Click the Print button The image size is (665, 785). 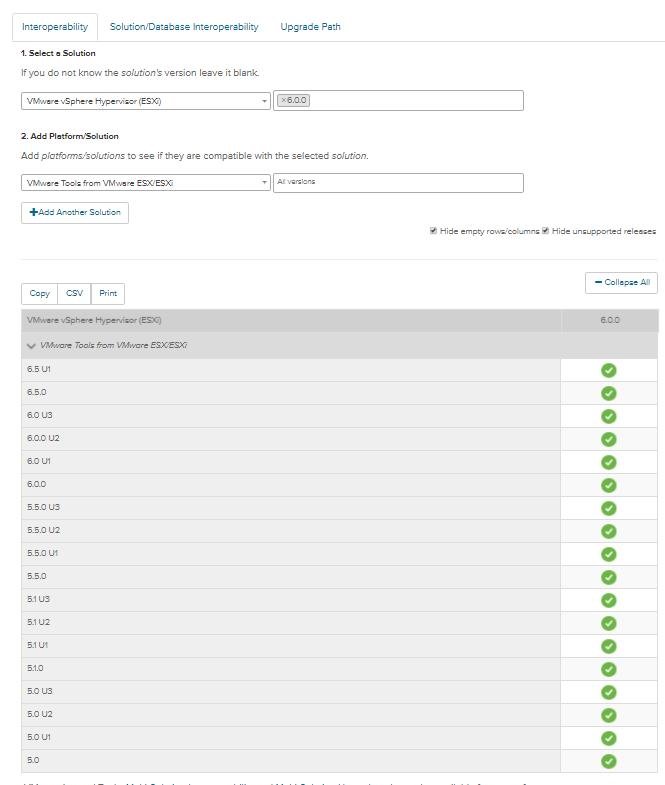click(108, 293)
